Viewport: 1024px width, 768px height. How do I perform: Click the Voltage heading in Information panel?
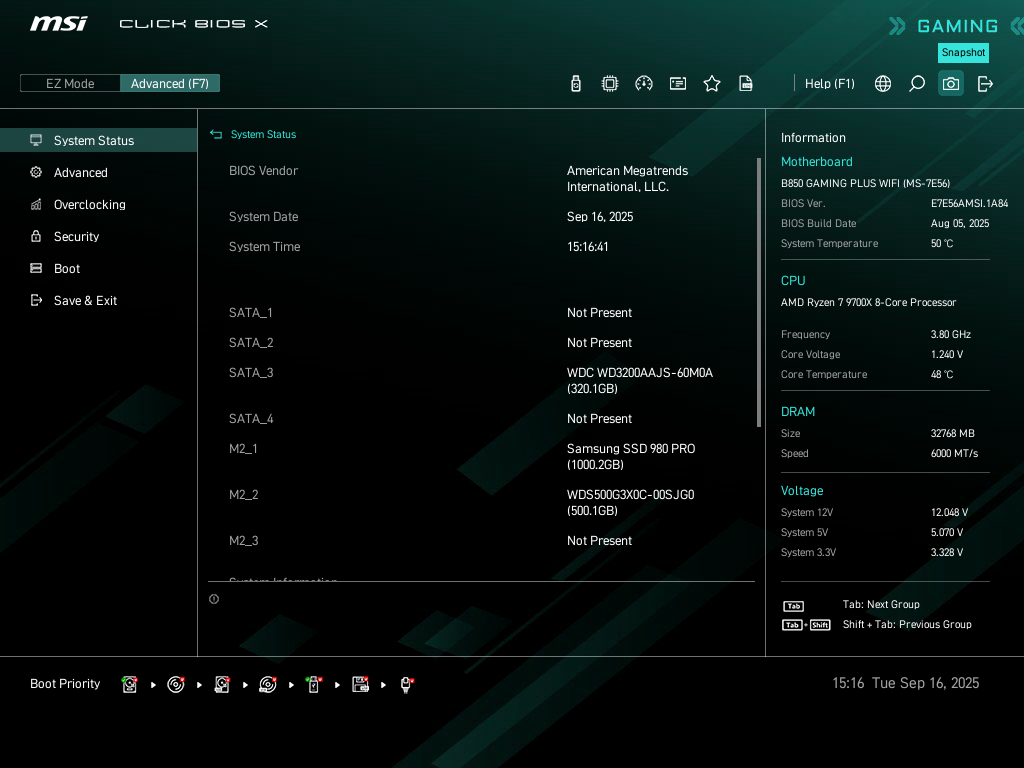pos(802,490)
